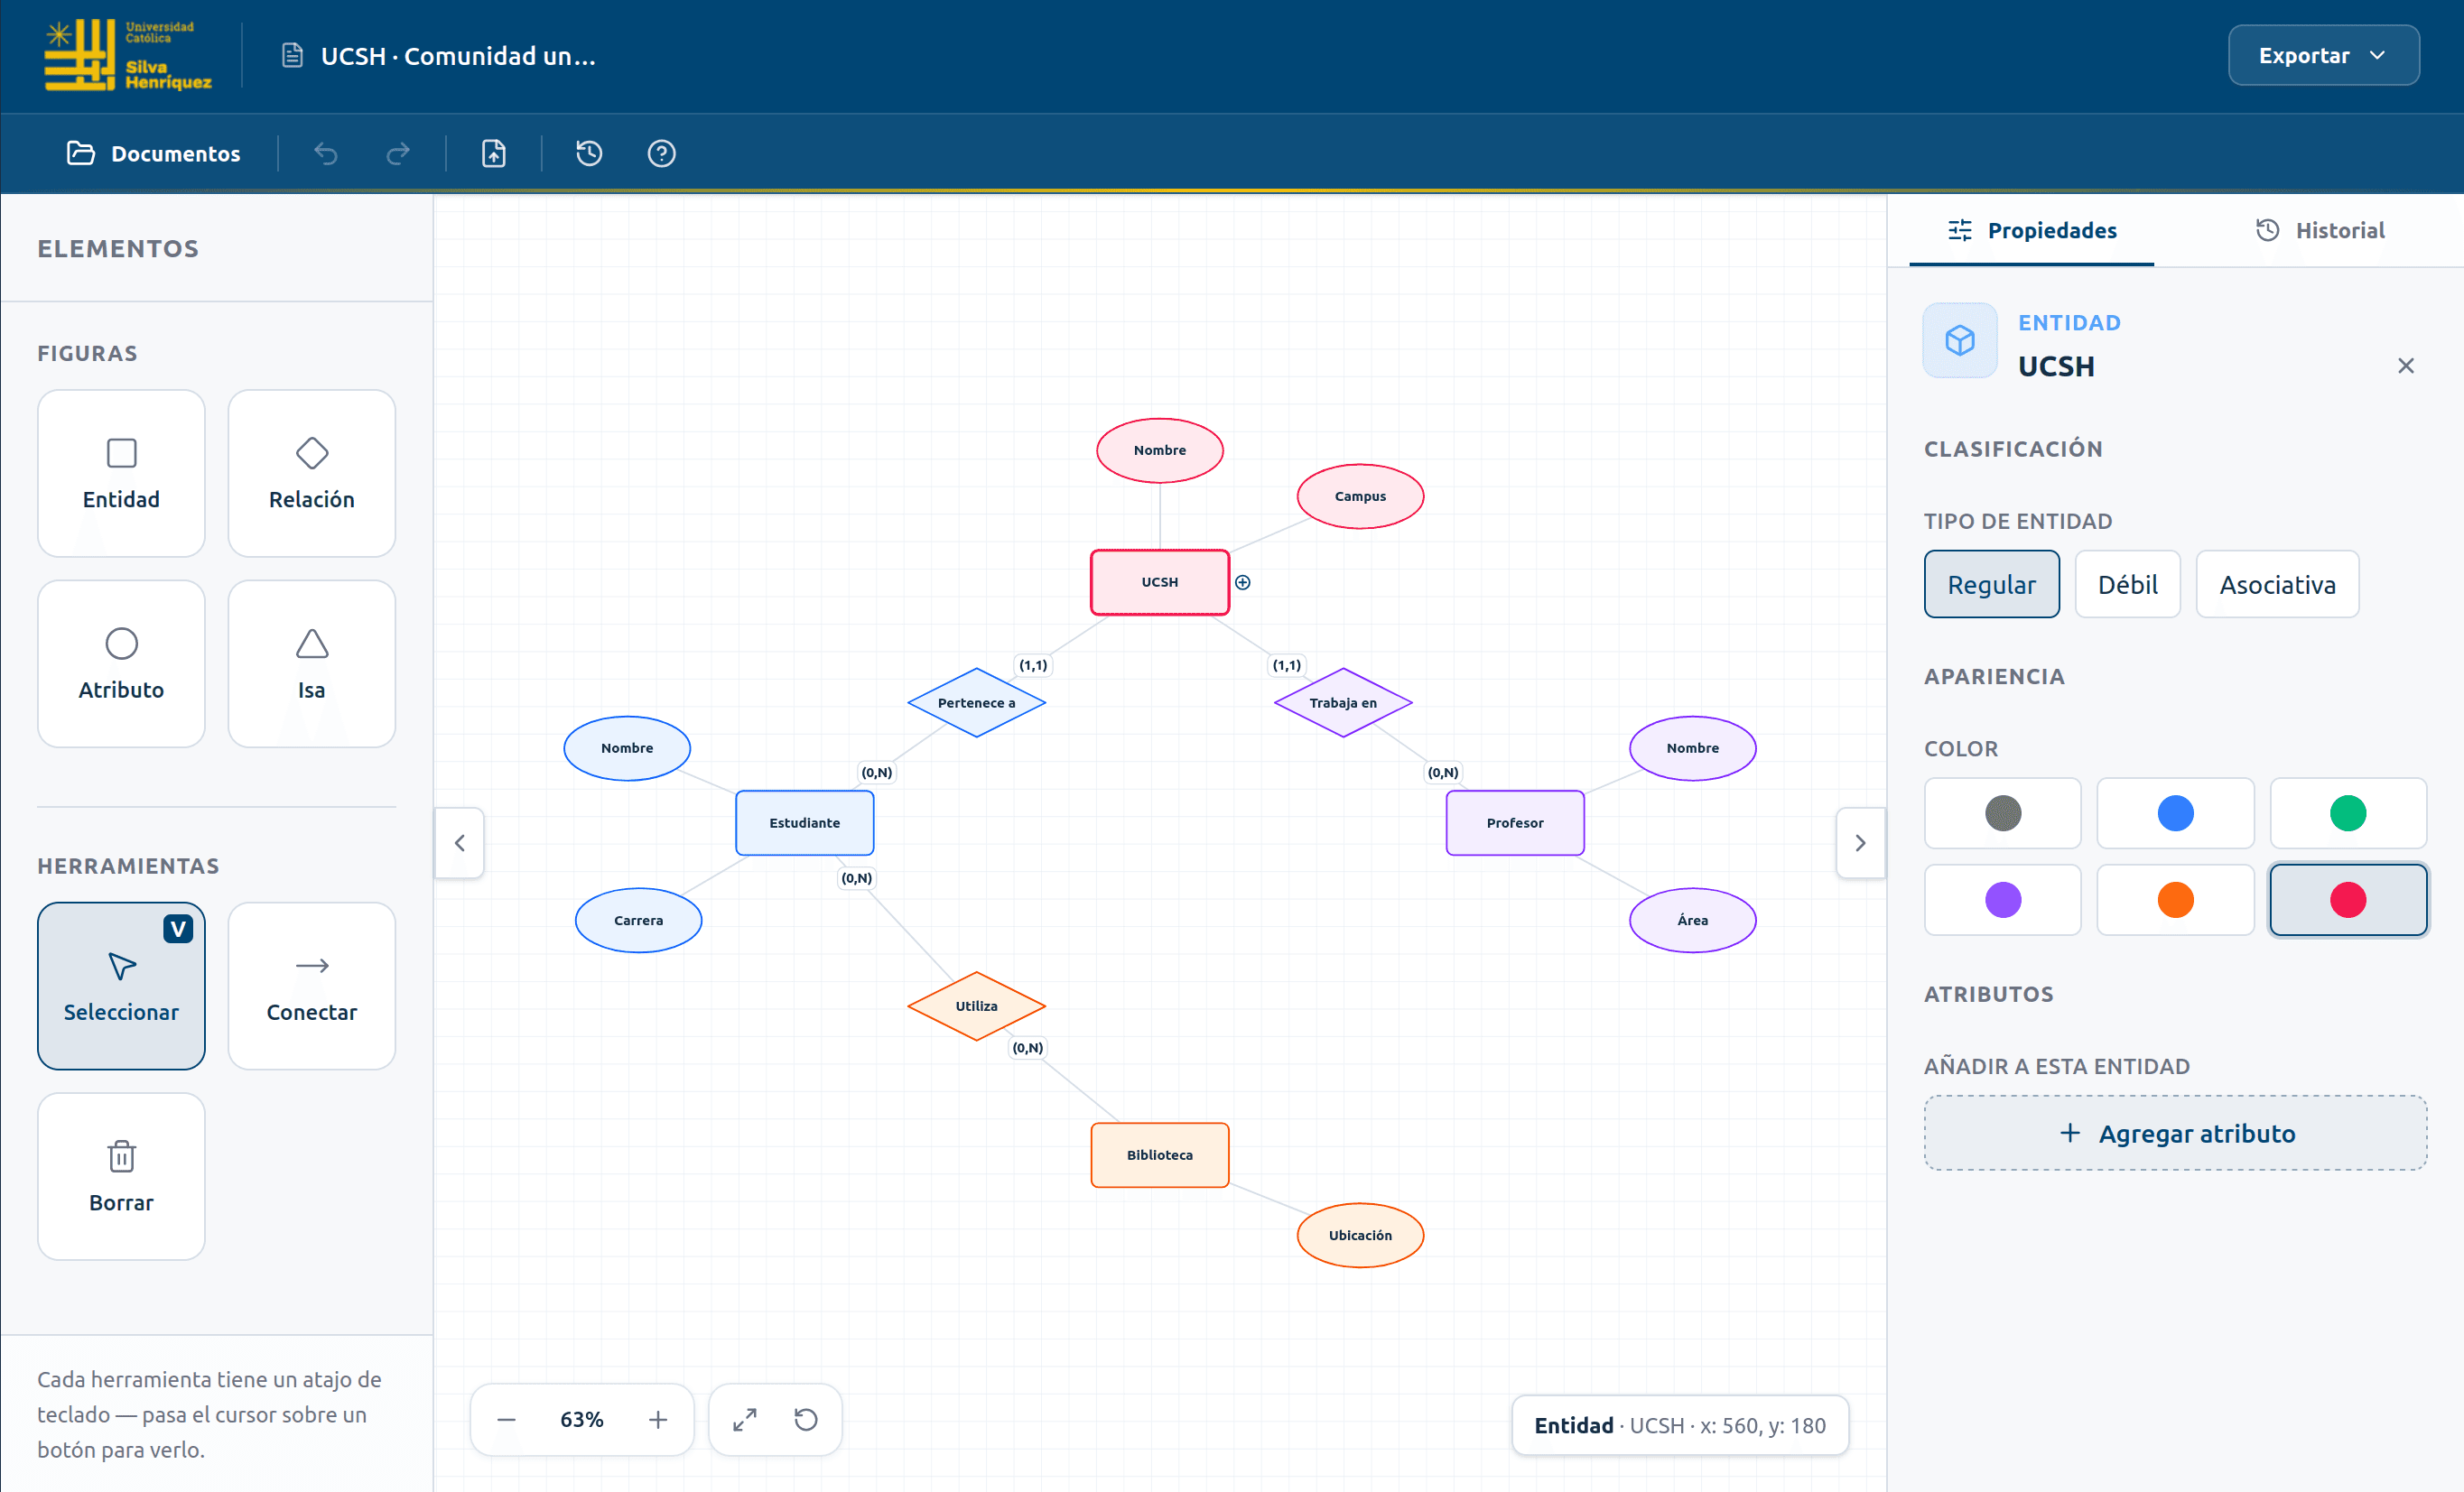Zoom in with the plus button
Viewport: 2464px width, 1492px height.
click(x=658, y=1420)
